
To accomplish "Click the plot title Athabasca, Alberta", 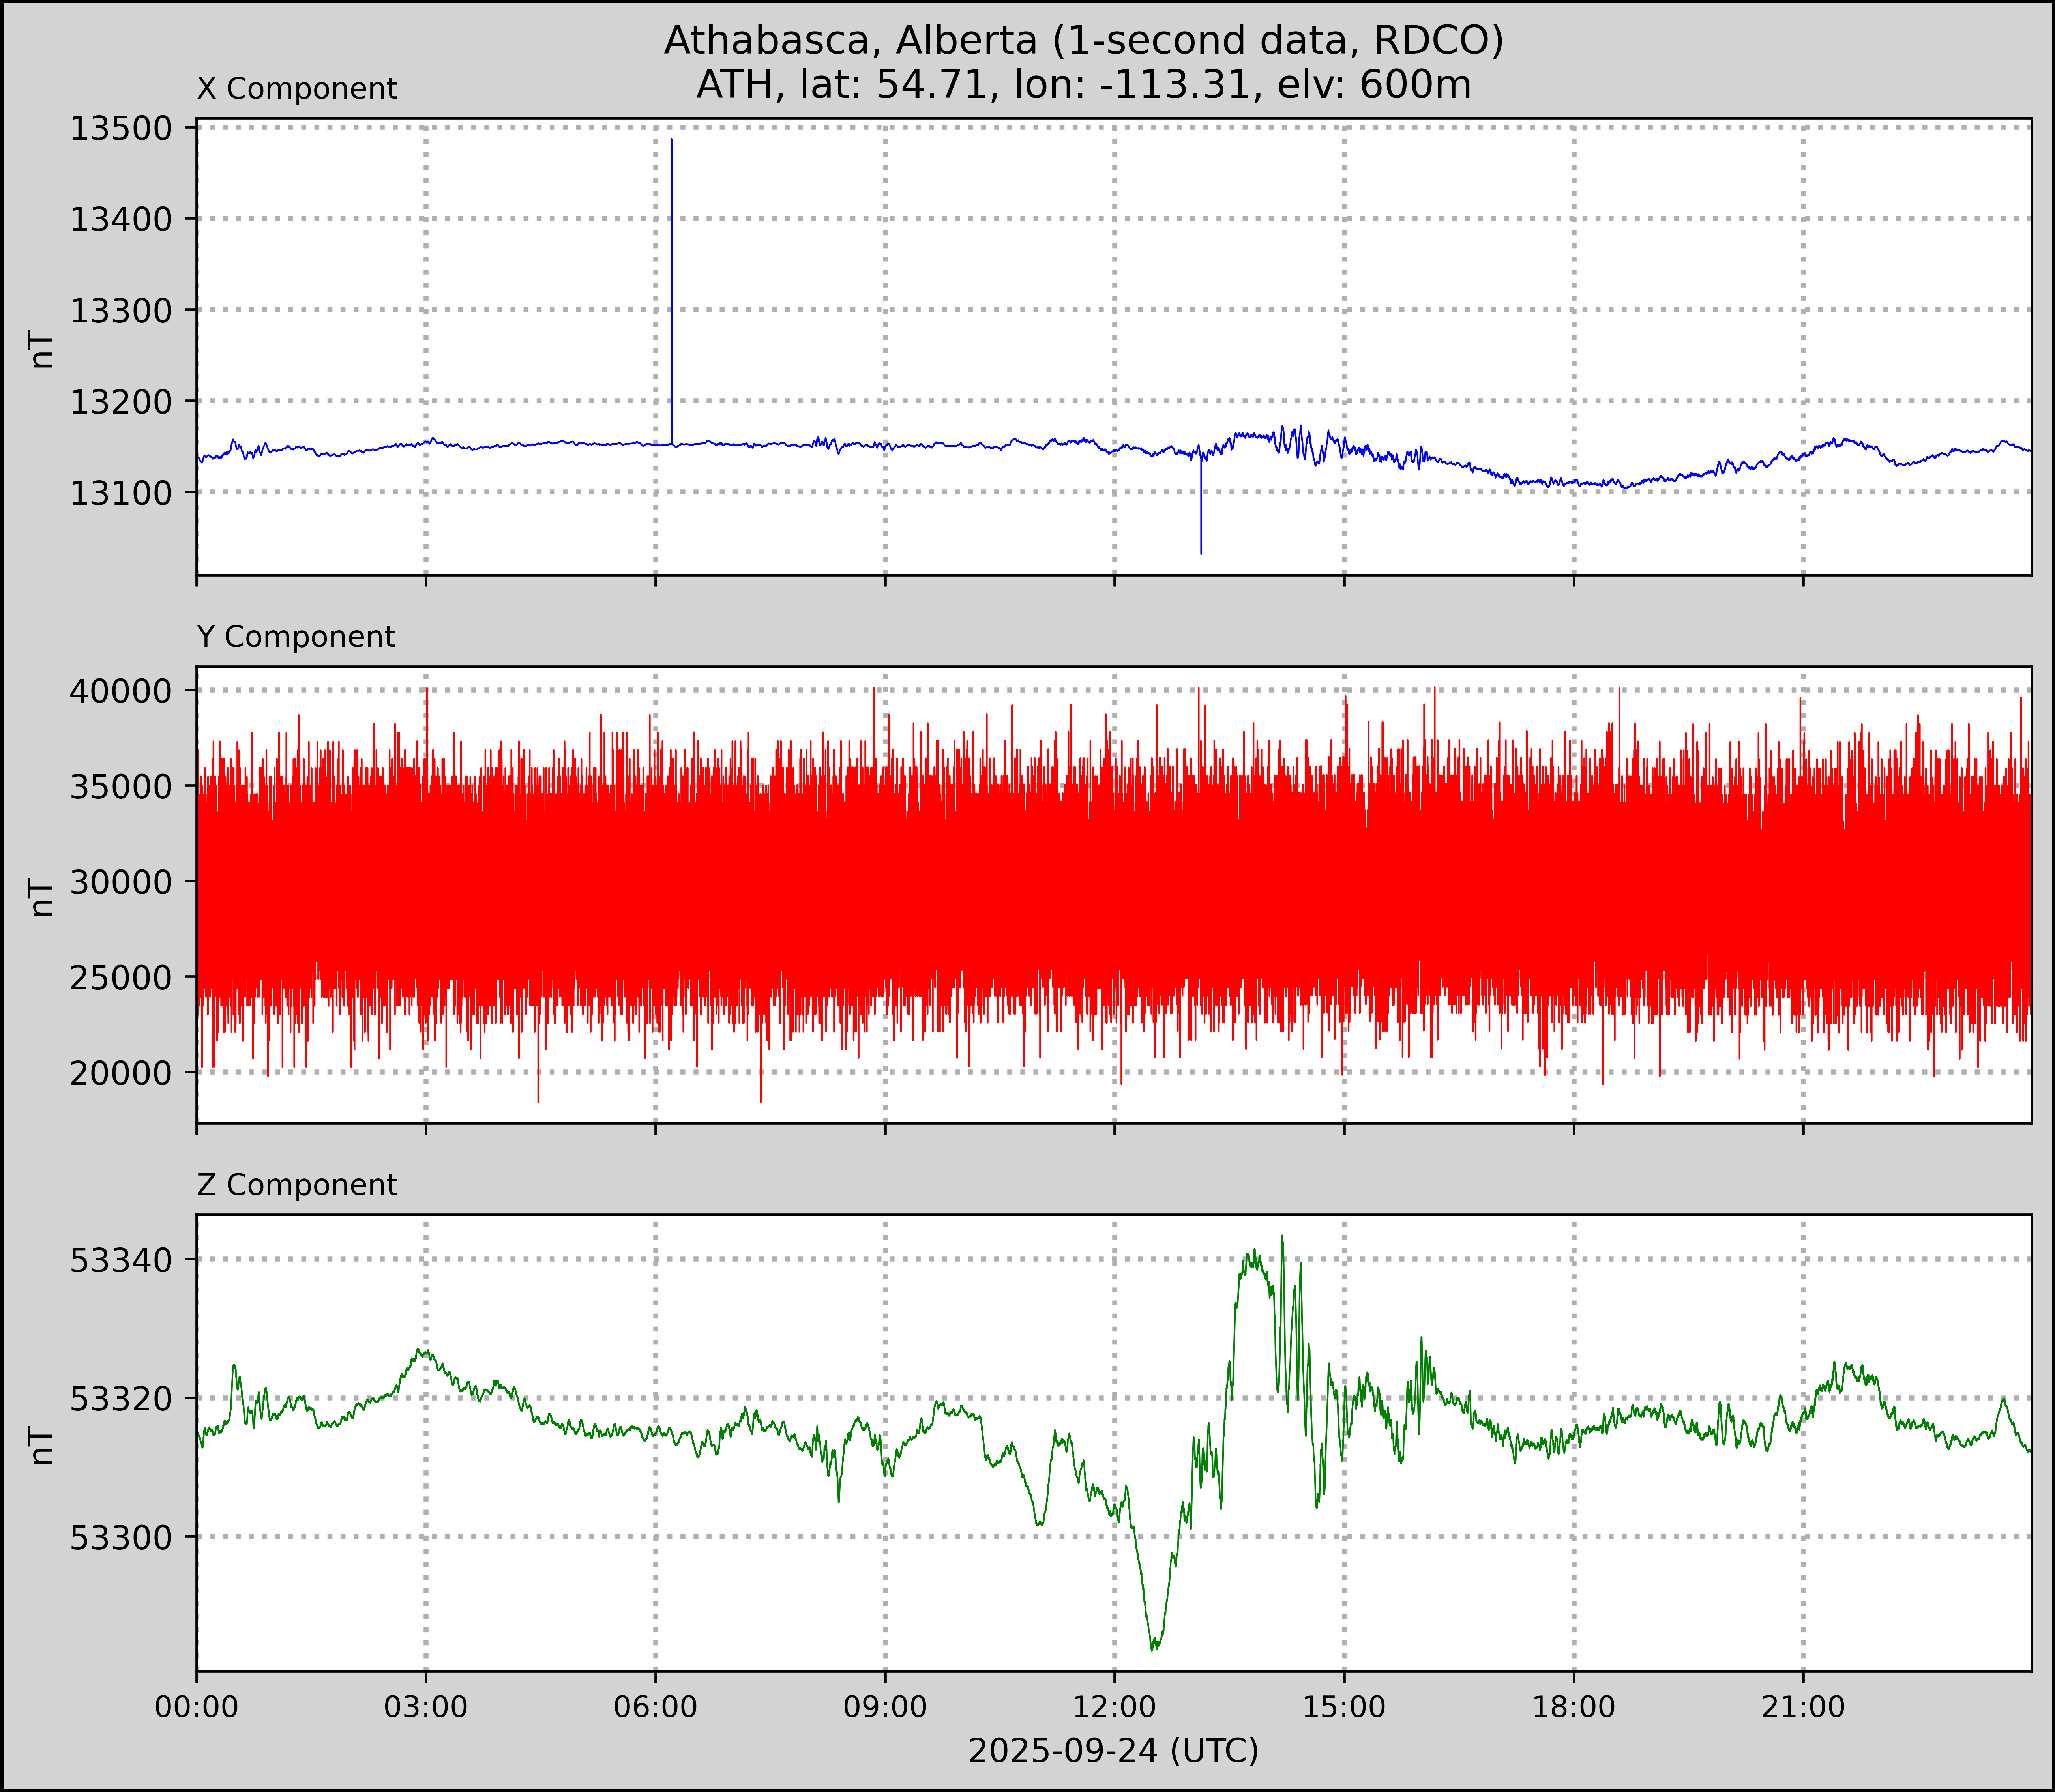I will point(1083,40).
